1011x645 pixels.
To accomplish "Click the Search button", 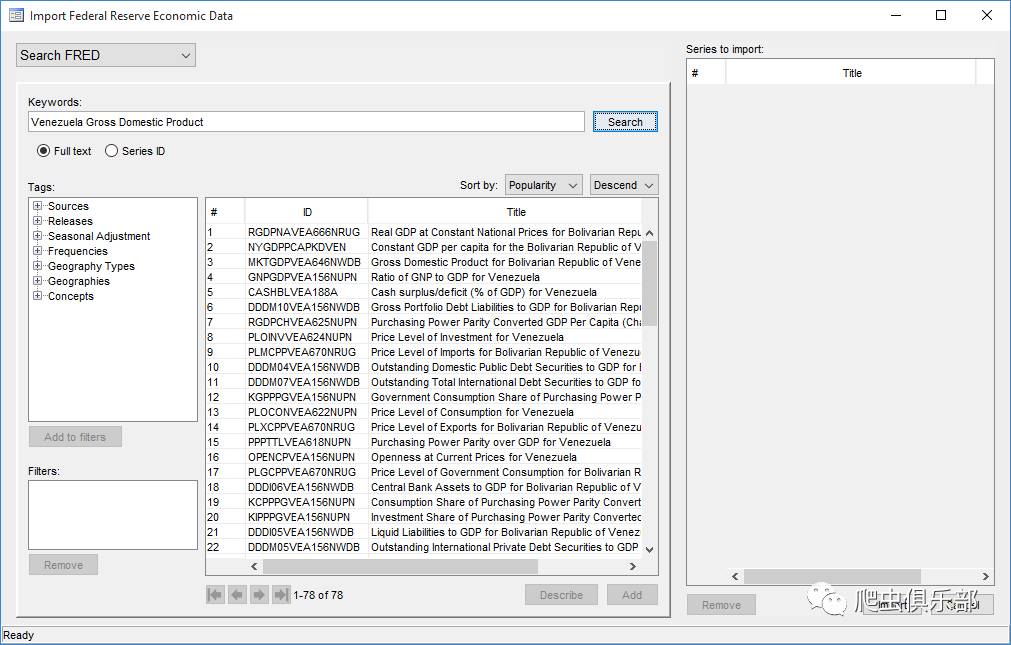I will point(625,122).
